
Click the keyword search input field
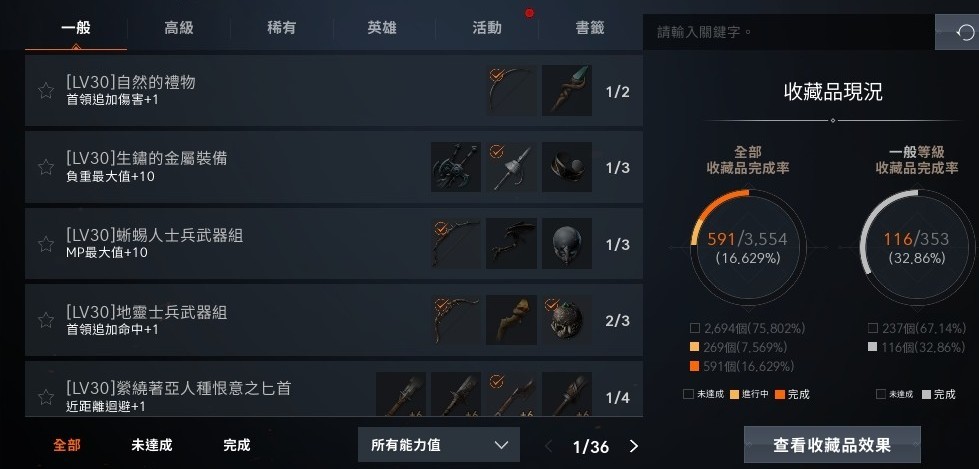tap(789, 32)
